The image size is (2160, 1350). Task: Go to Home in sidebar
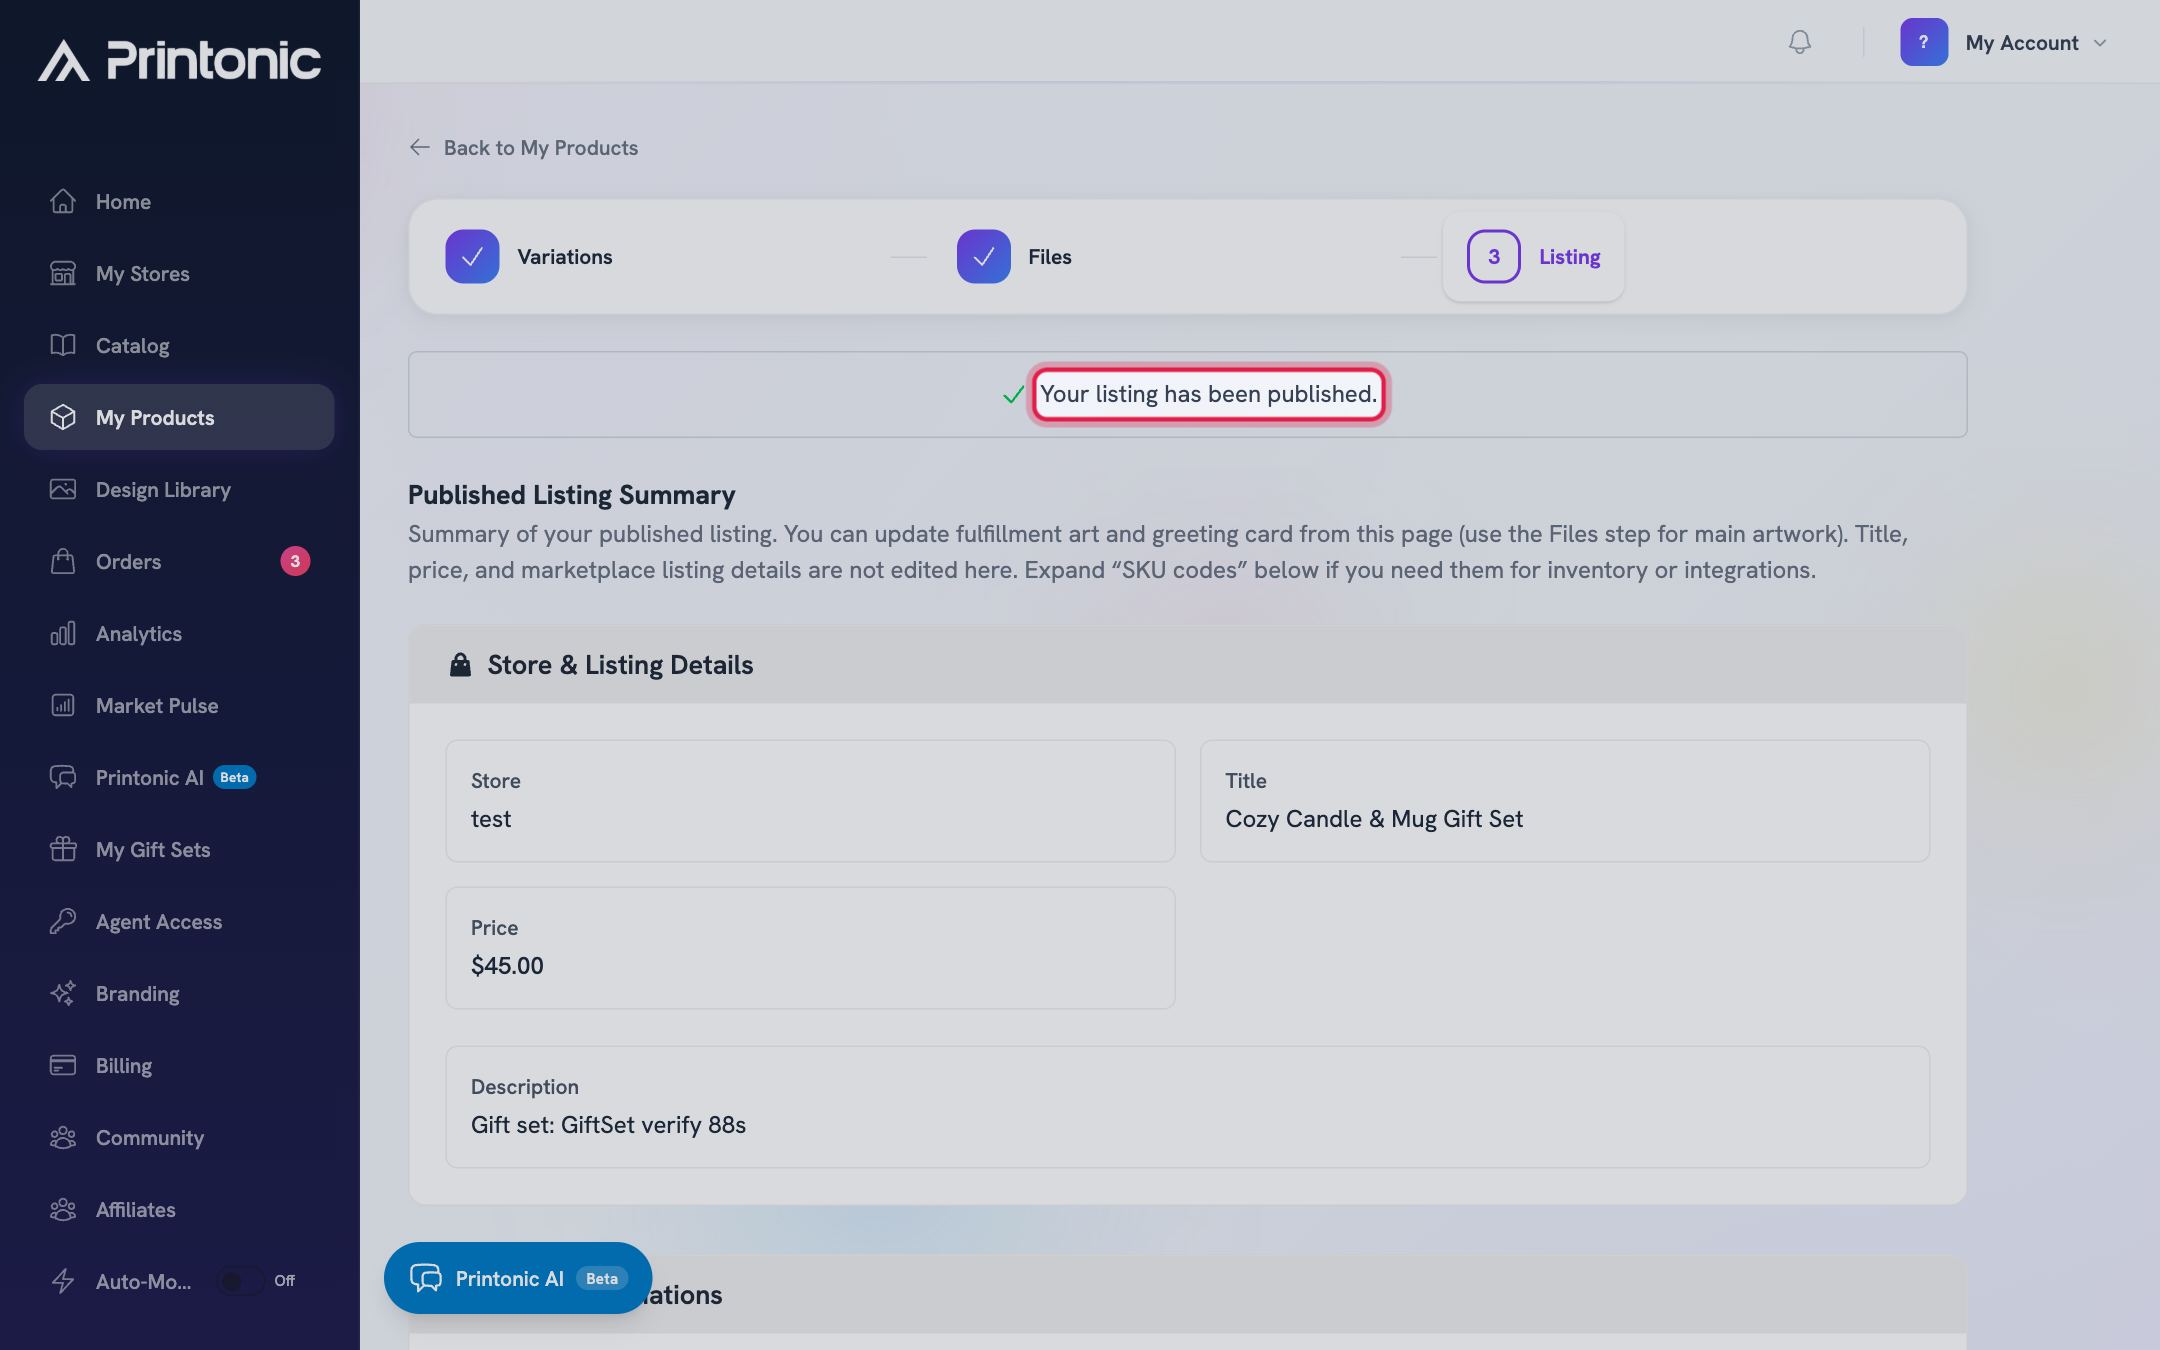point(179,201)
